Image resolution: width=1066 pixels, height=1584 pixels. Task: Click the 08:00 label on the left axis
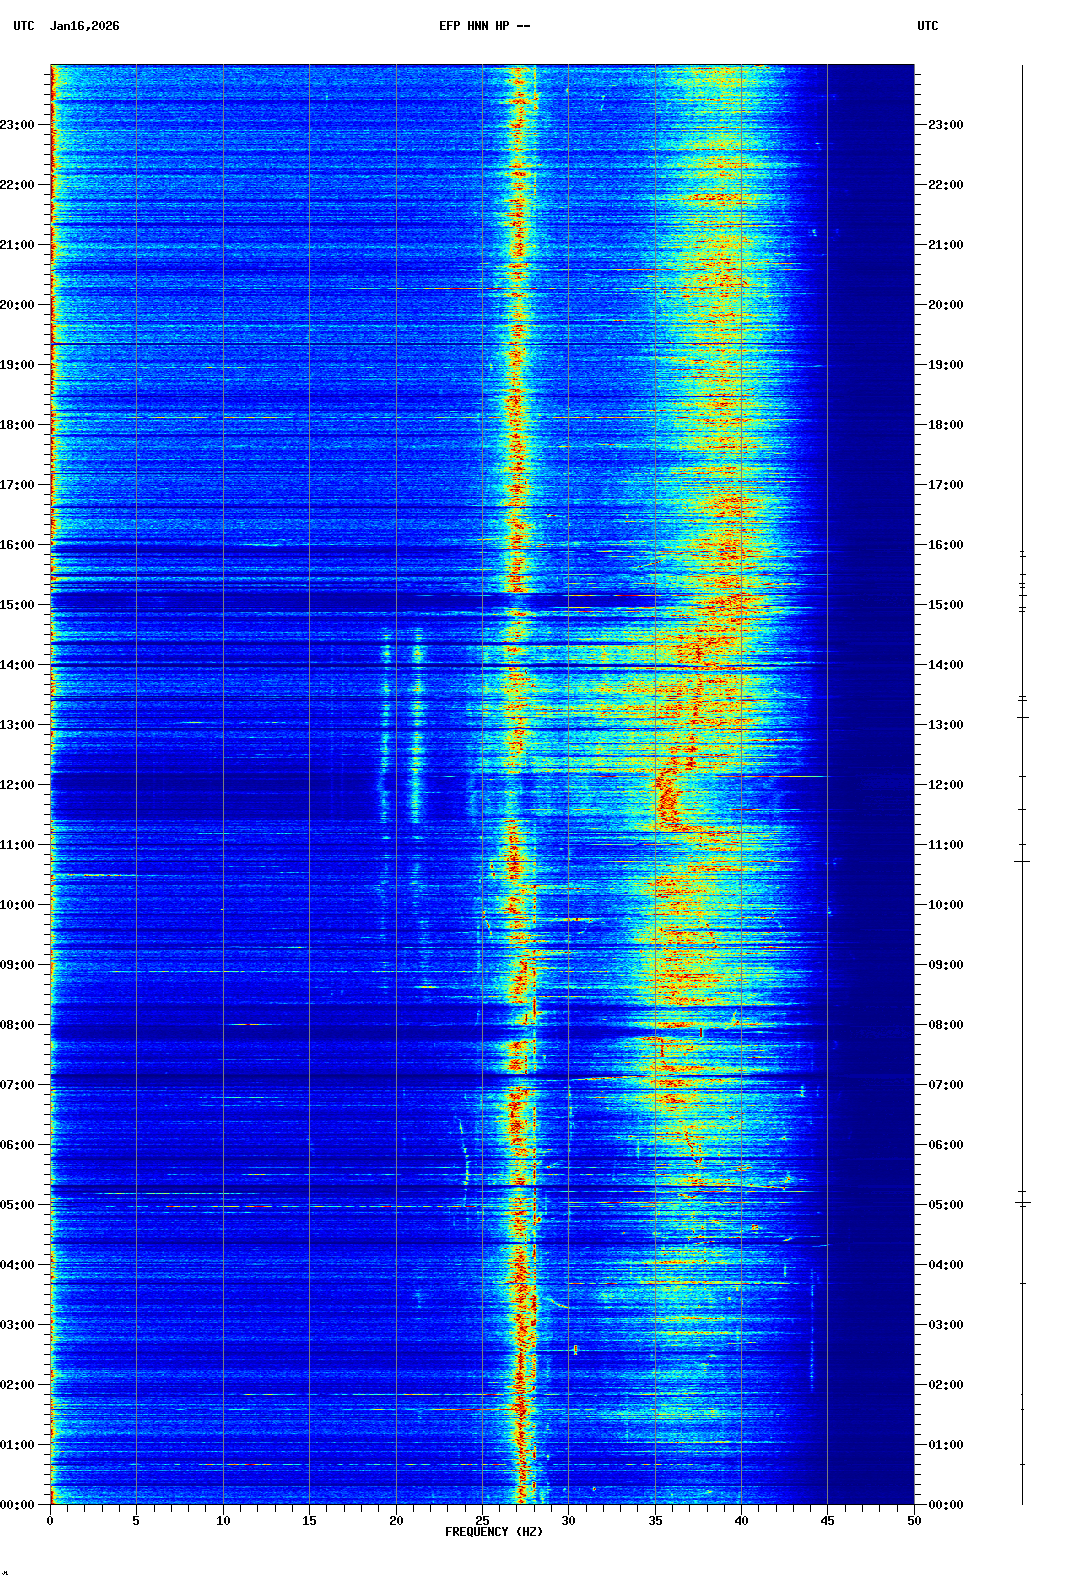pyautogui.click(x=18, y=1025)
